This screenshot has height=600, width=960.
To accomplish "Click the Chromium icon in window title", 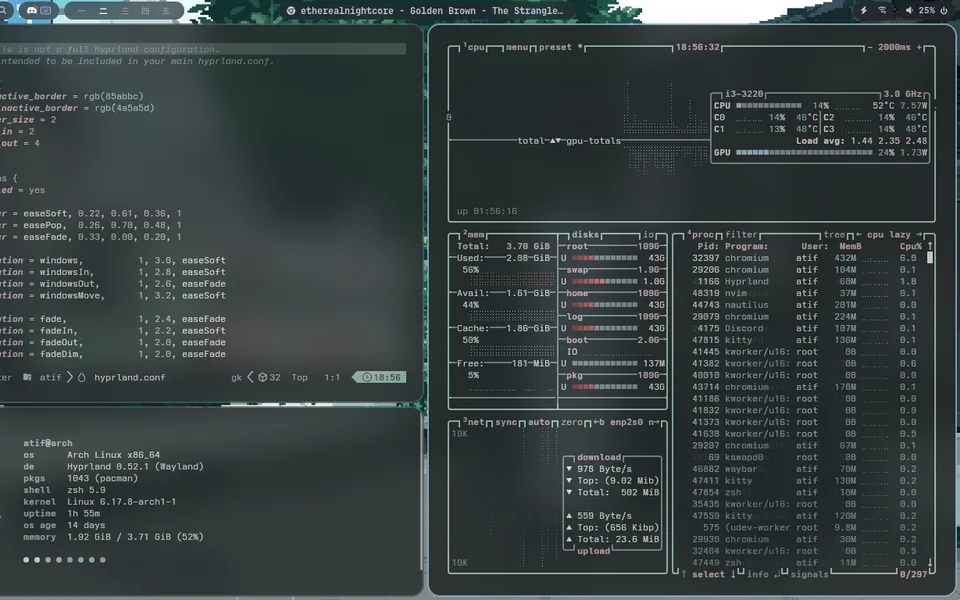I will pyautogui.click(x=291, y=11).
